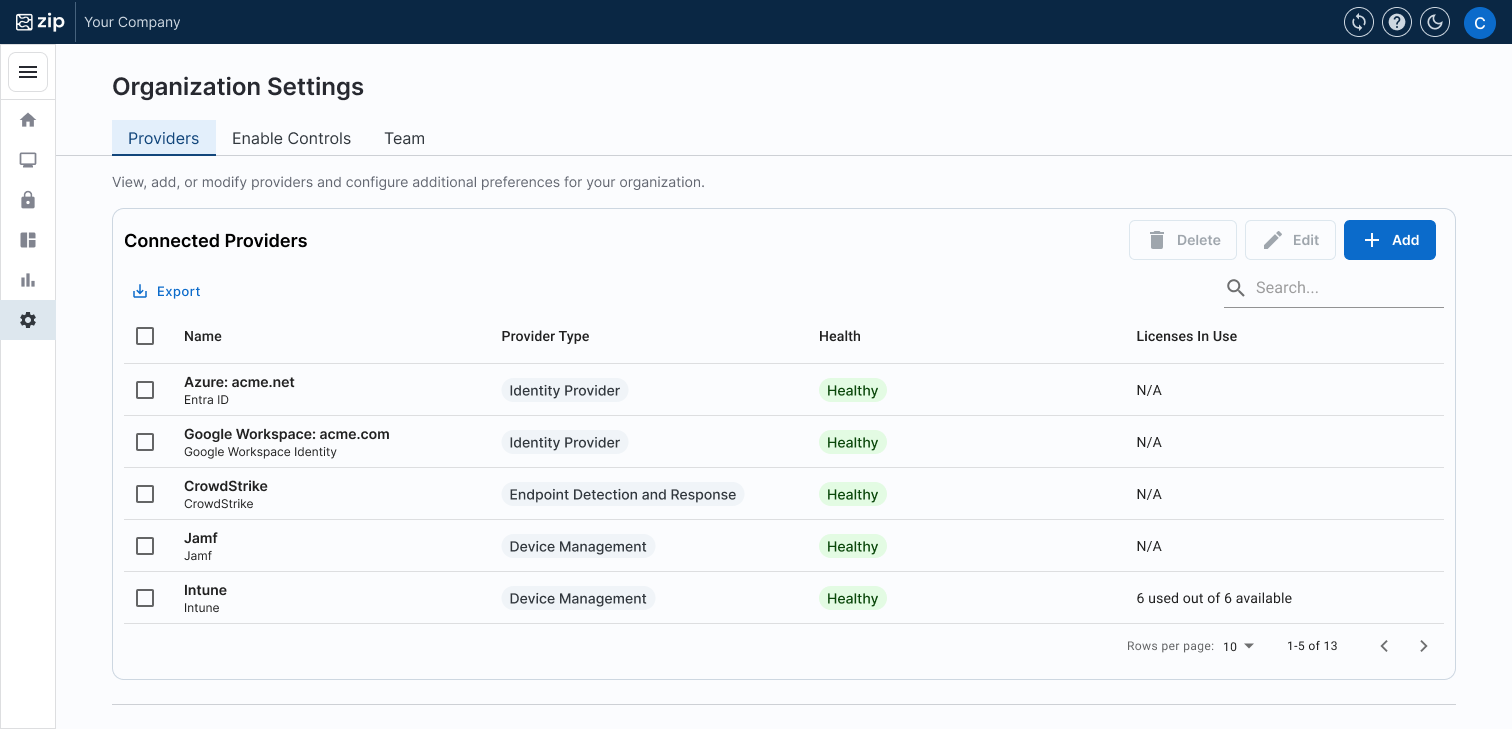Click the sync refresh icon in header
The width and height of the screenshot is (1512, 729).
coord(1359,22)
